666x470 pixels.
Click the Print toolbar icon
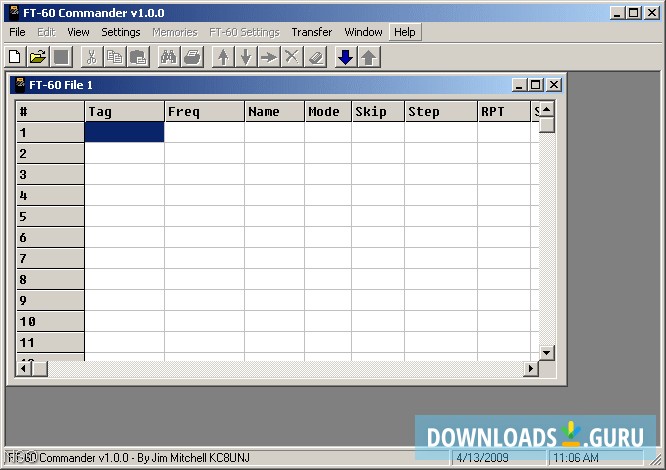click(x=192, y=57)
